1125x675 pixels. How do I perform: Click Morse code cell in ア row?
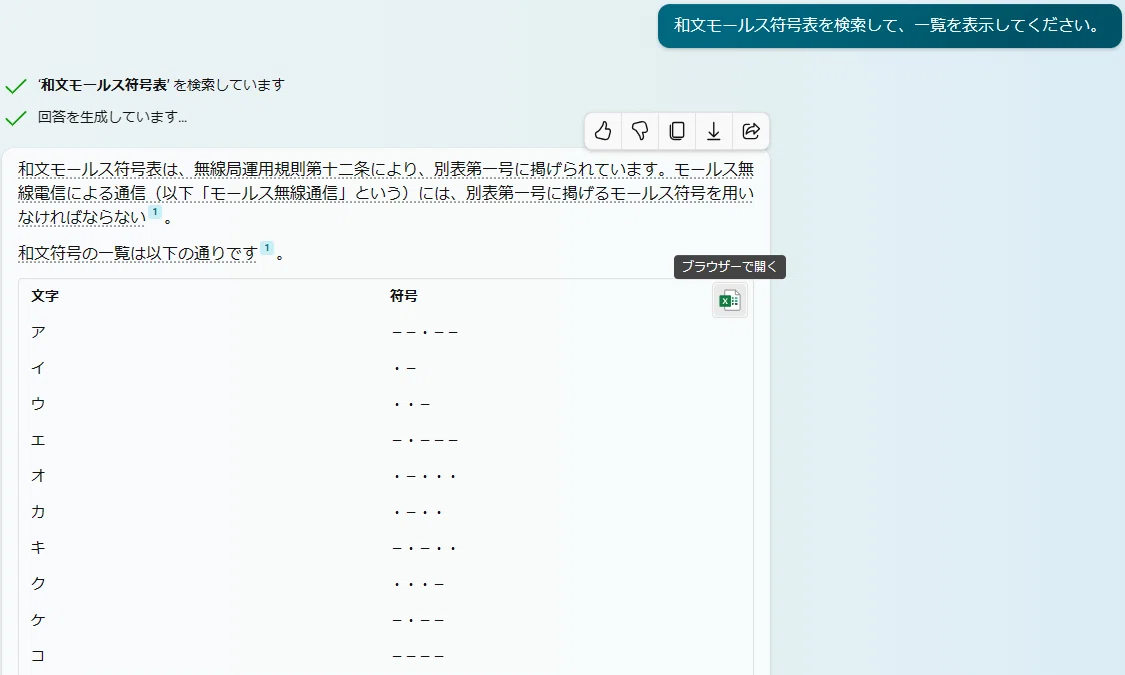pos(425,332)
